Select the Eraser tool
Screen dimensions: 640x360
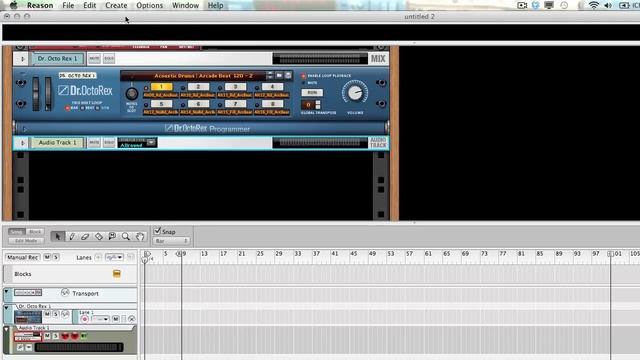[x=85, y=236]
